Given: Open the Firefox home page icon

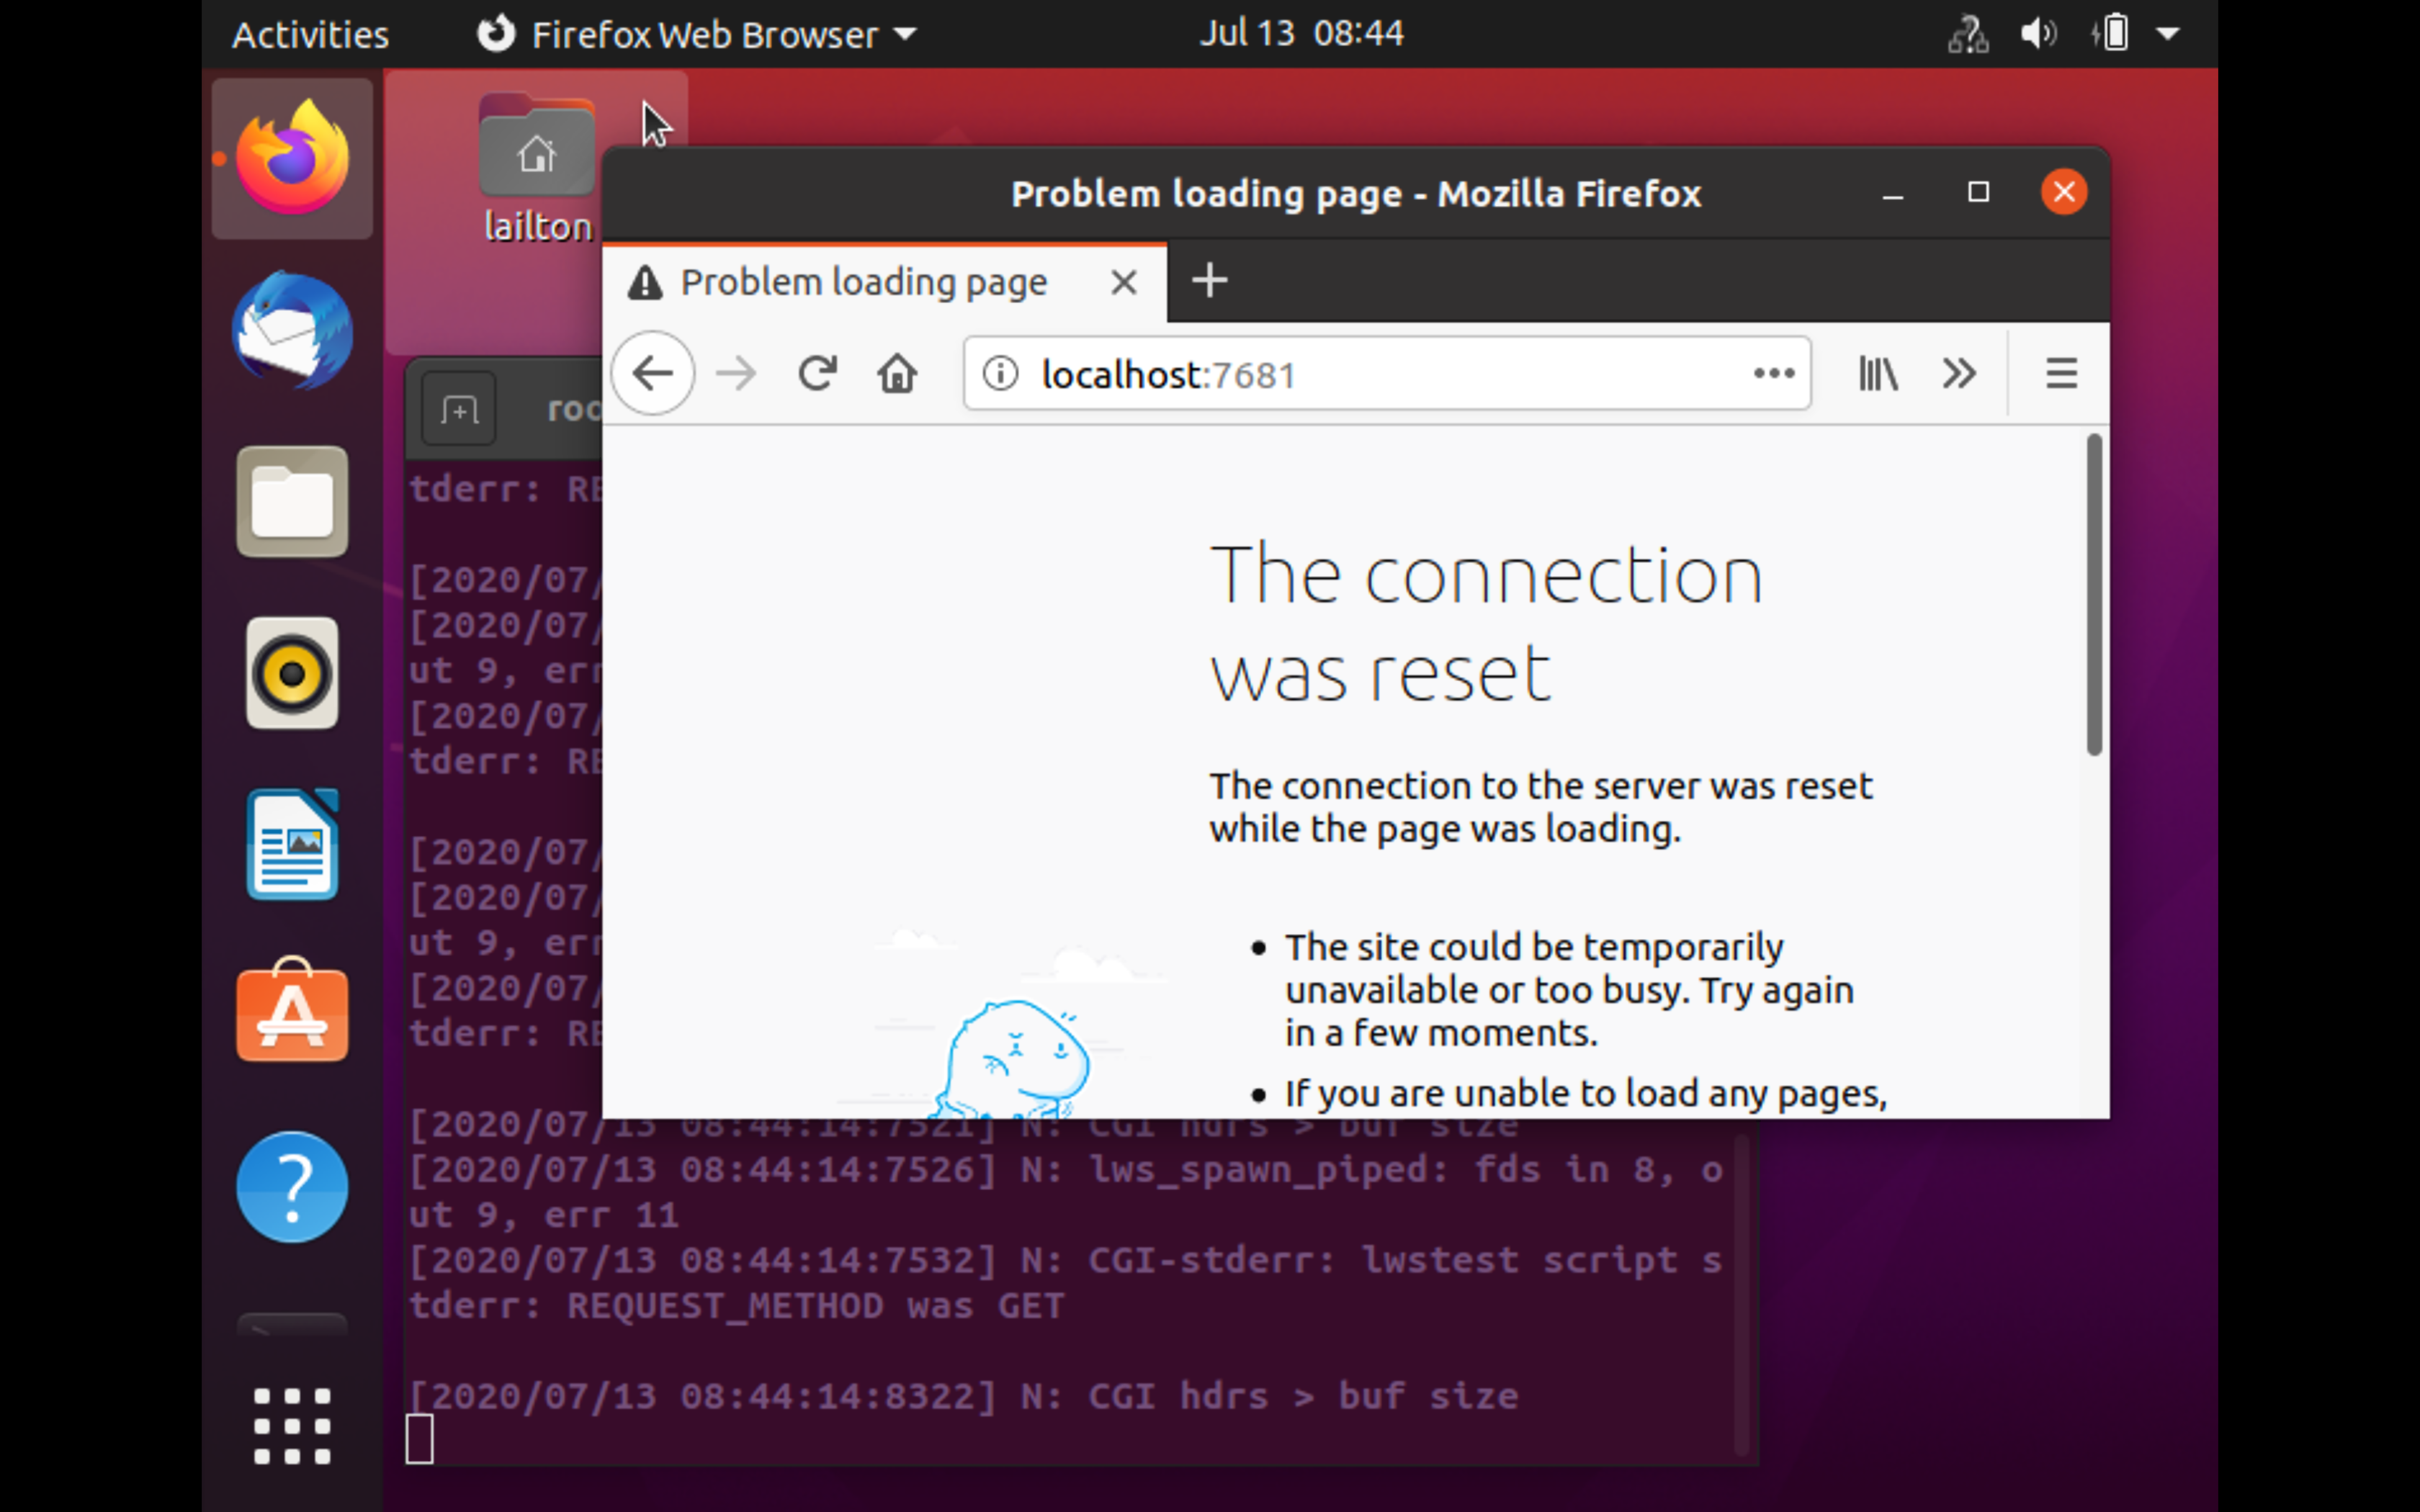Looking at the screenshot, I should [897, 374].
